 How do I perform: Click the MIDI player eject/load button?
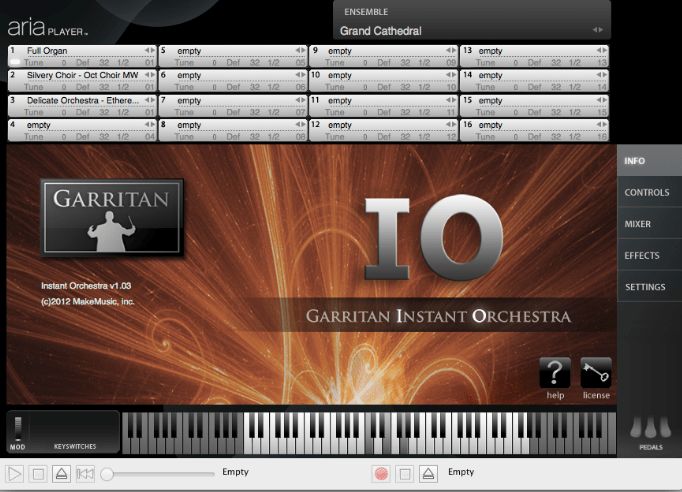[x=61, y=474]
